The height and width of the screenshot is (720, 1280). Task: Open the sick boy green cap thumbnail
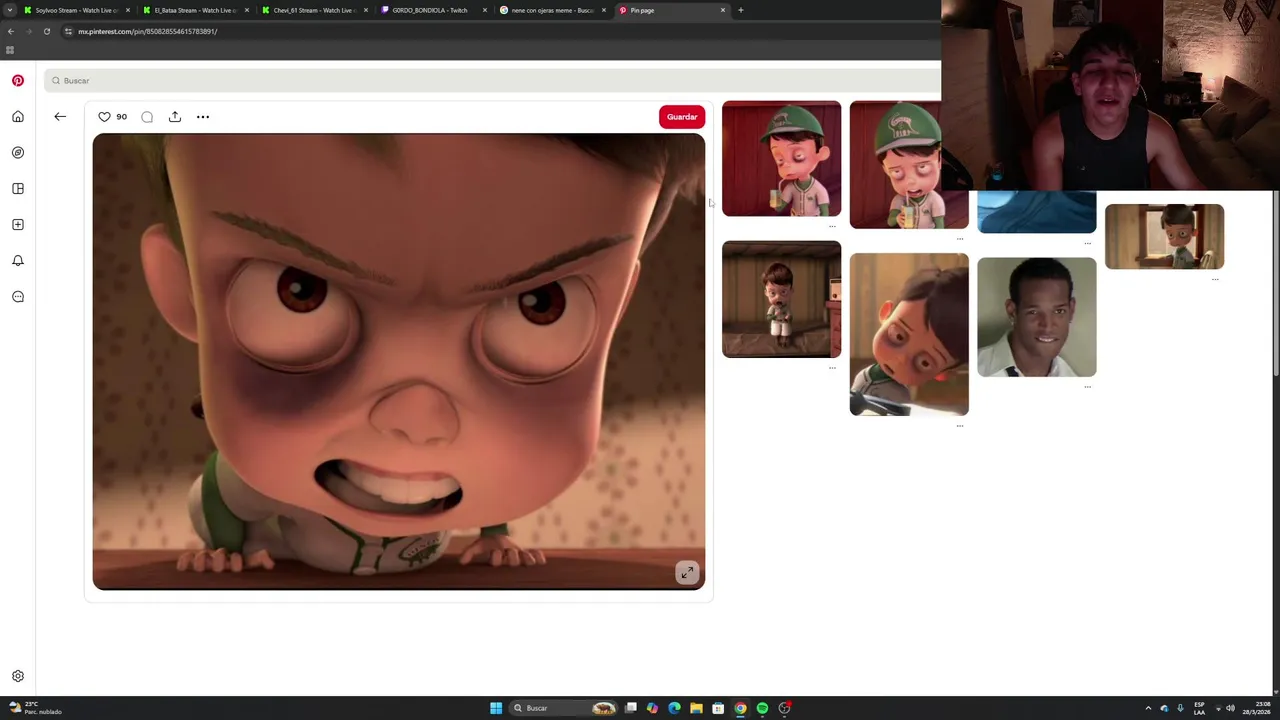coord(781,158)
